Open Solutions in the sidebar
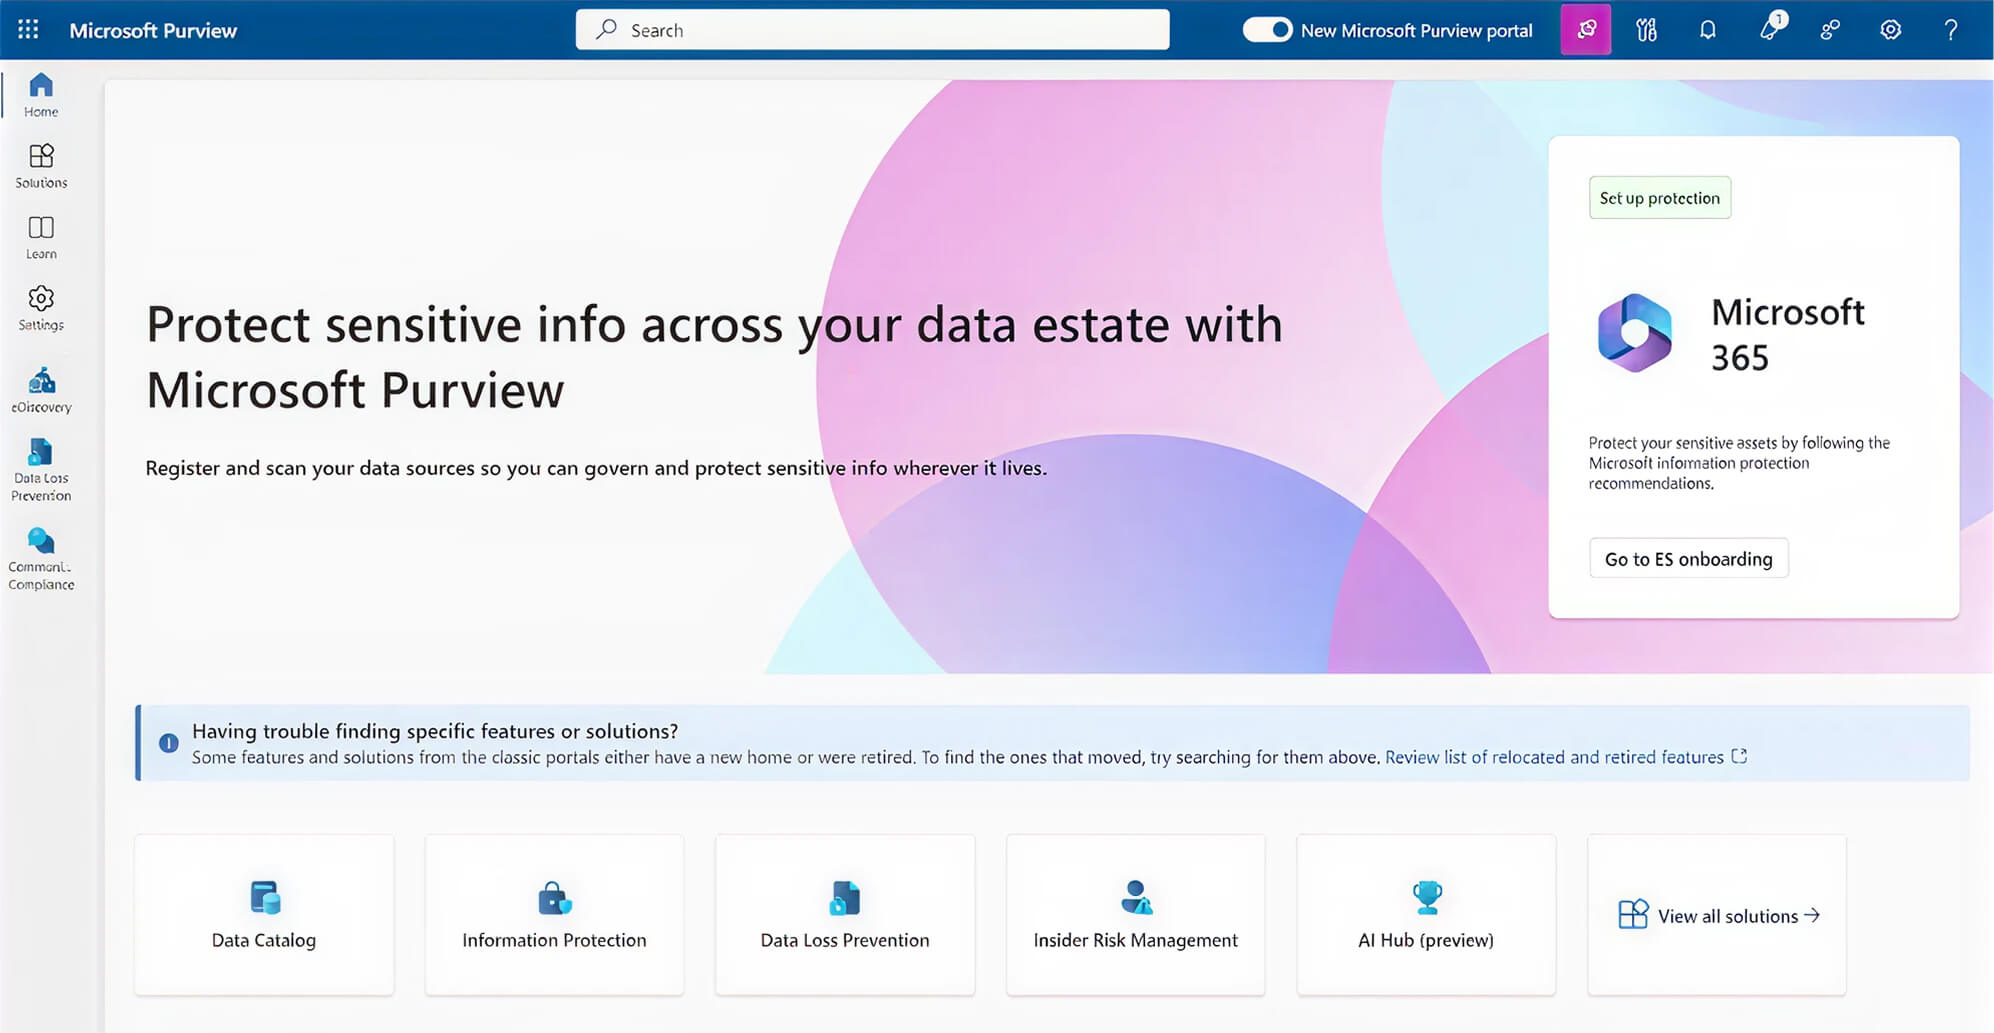Viewport: 1994px width, 1033px height. point(41,167)
